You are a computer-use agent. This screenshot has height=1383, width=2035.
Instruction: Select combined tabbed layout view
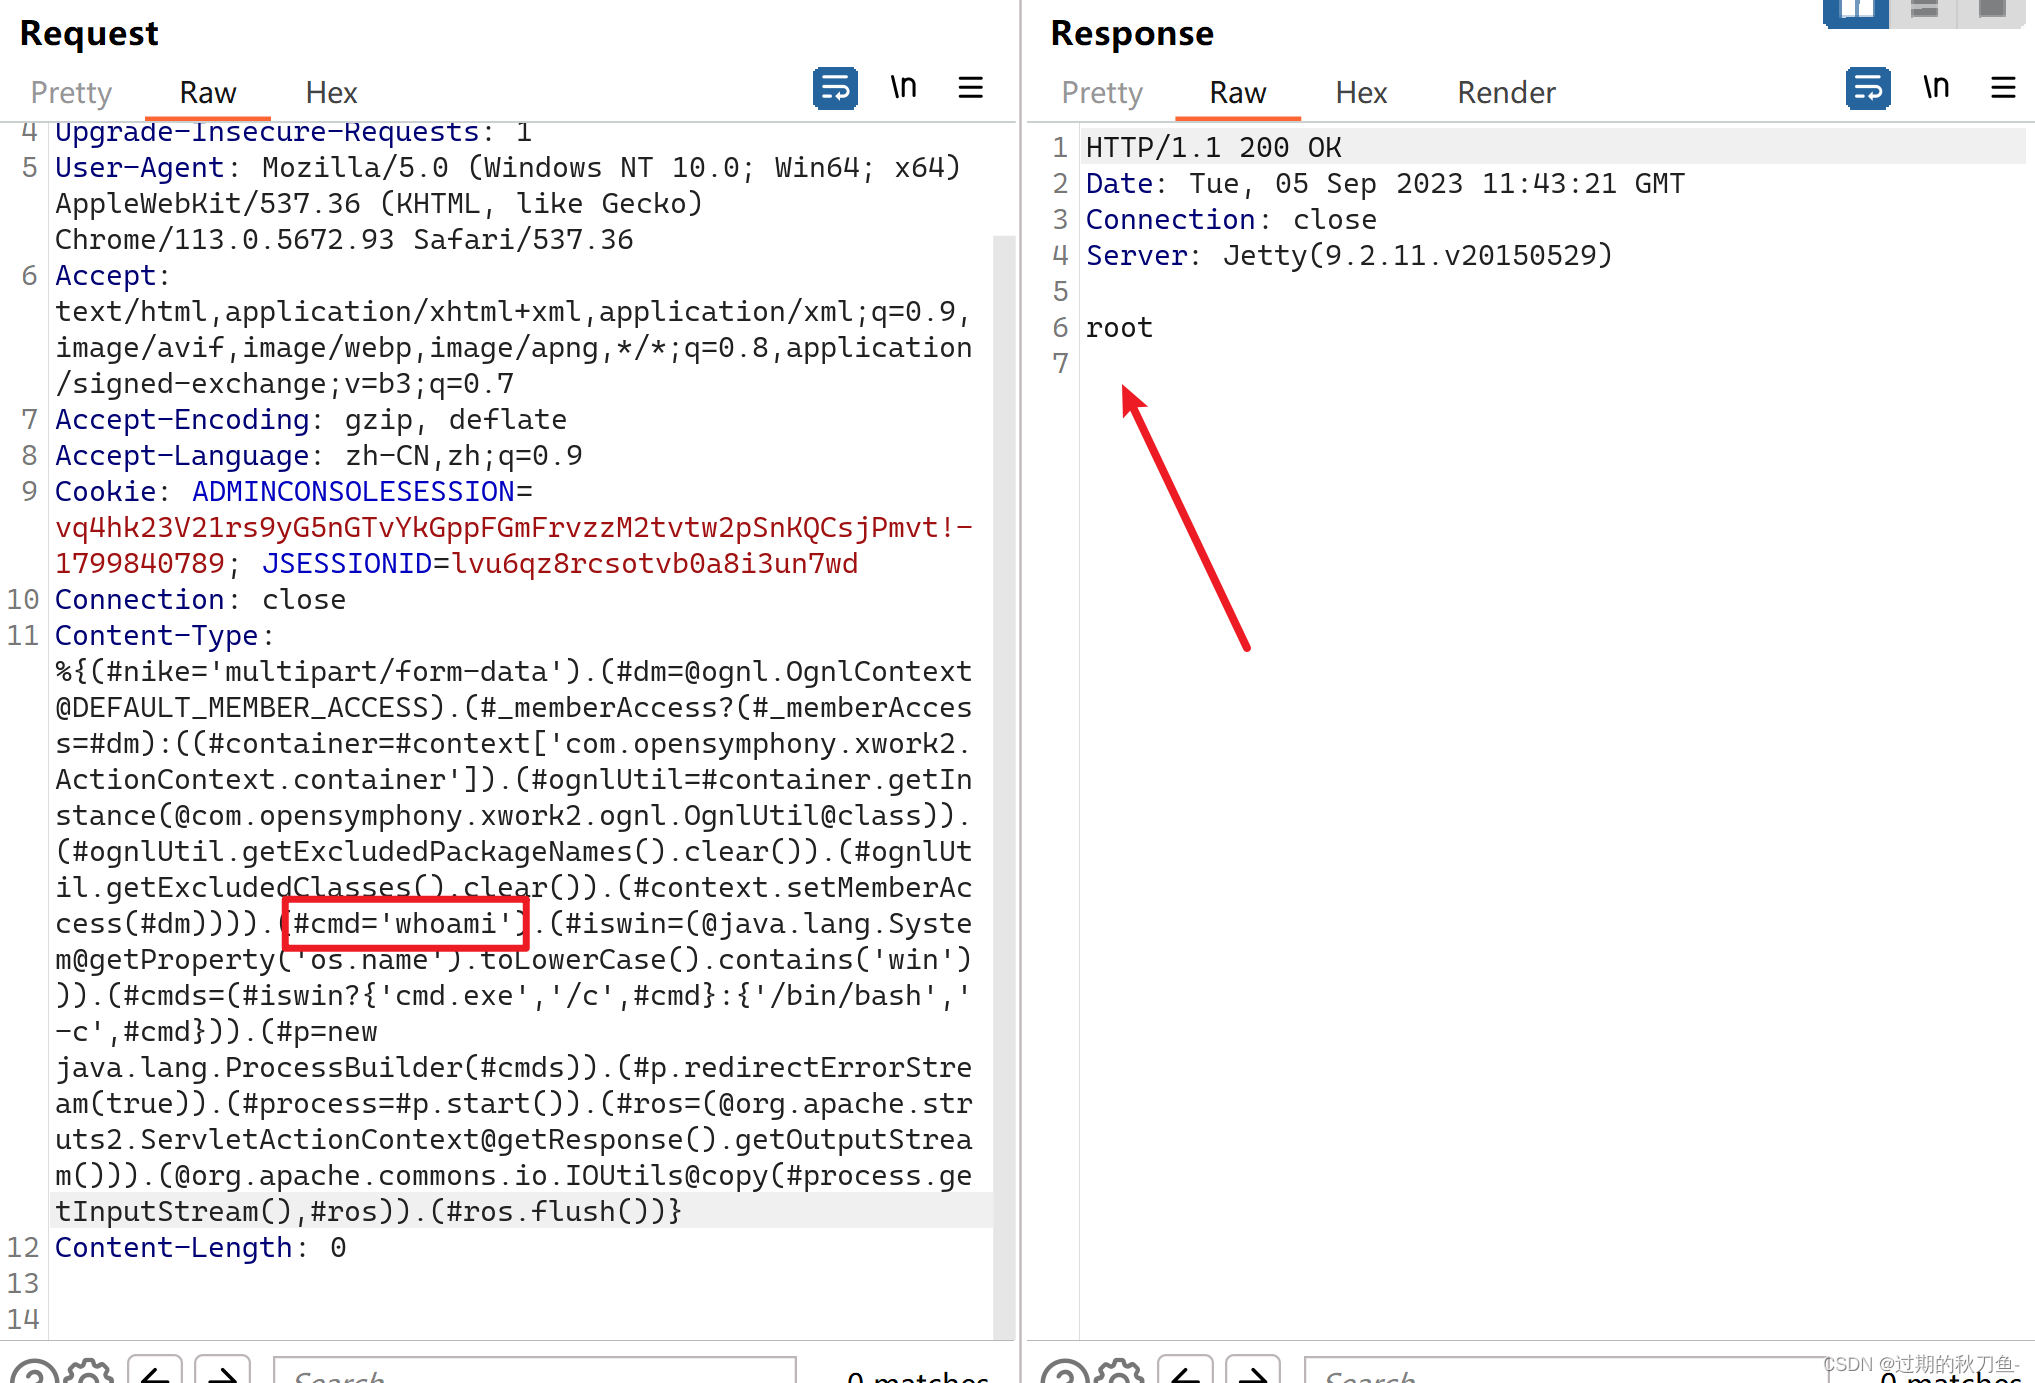(1992, 12)
